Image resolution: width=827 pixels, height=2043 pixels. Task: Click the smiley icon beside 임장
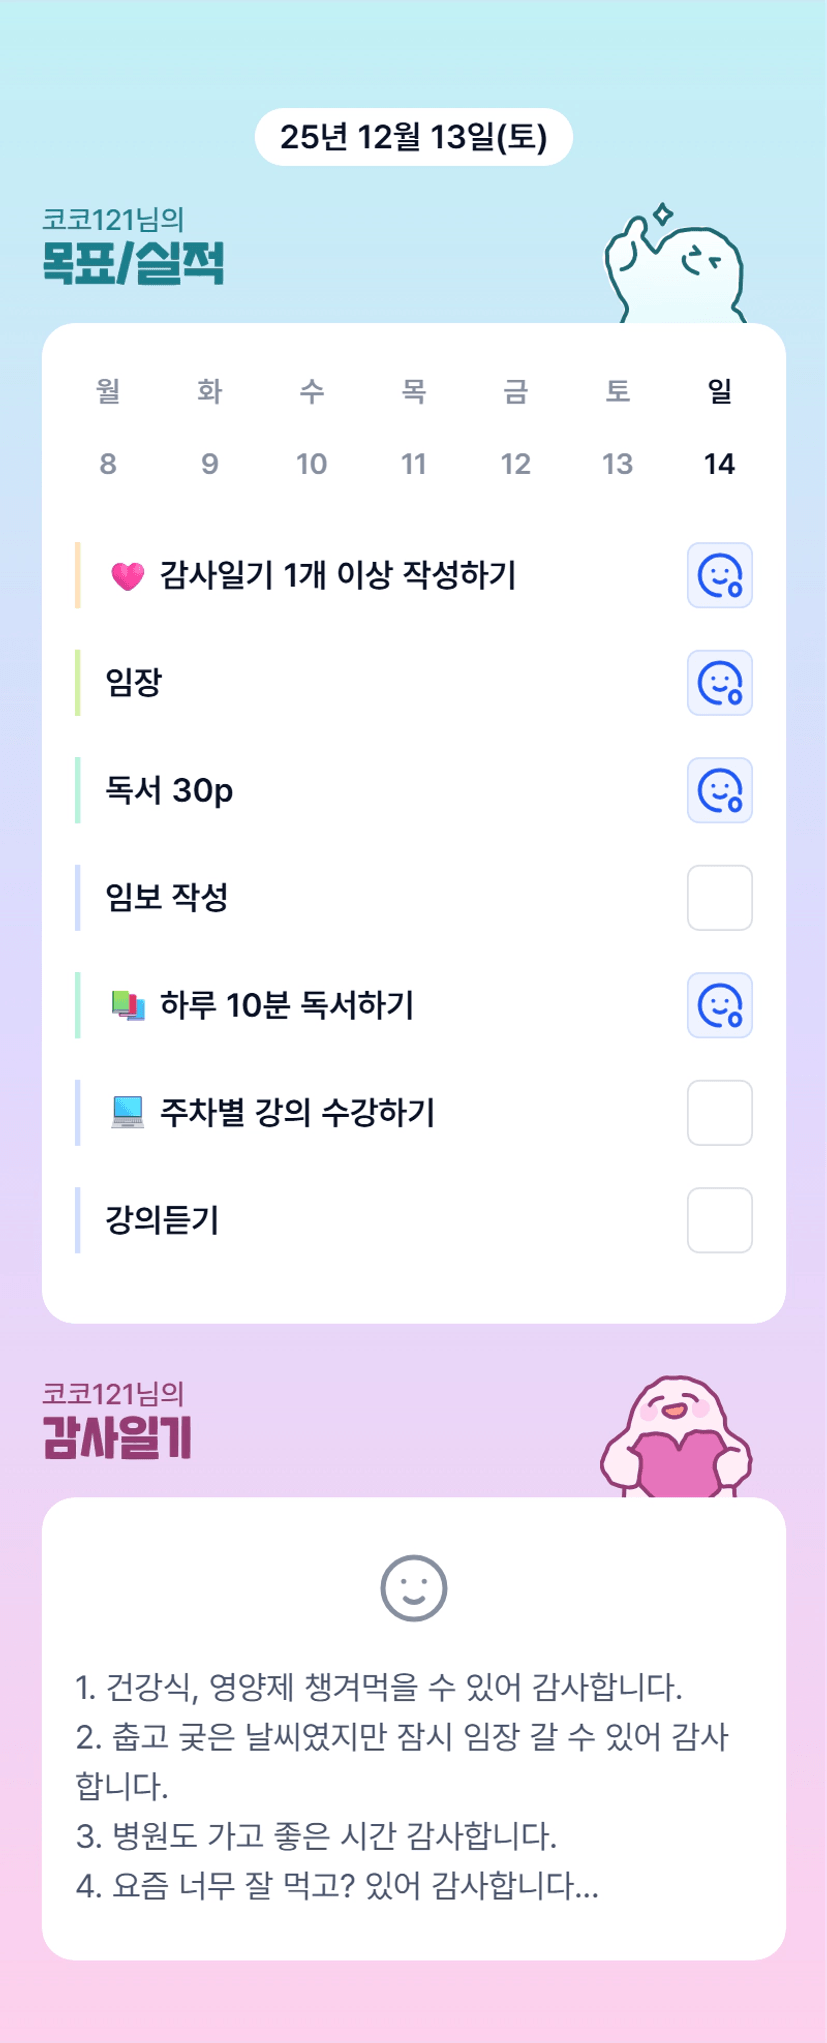click(x=719, y=683)
